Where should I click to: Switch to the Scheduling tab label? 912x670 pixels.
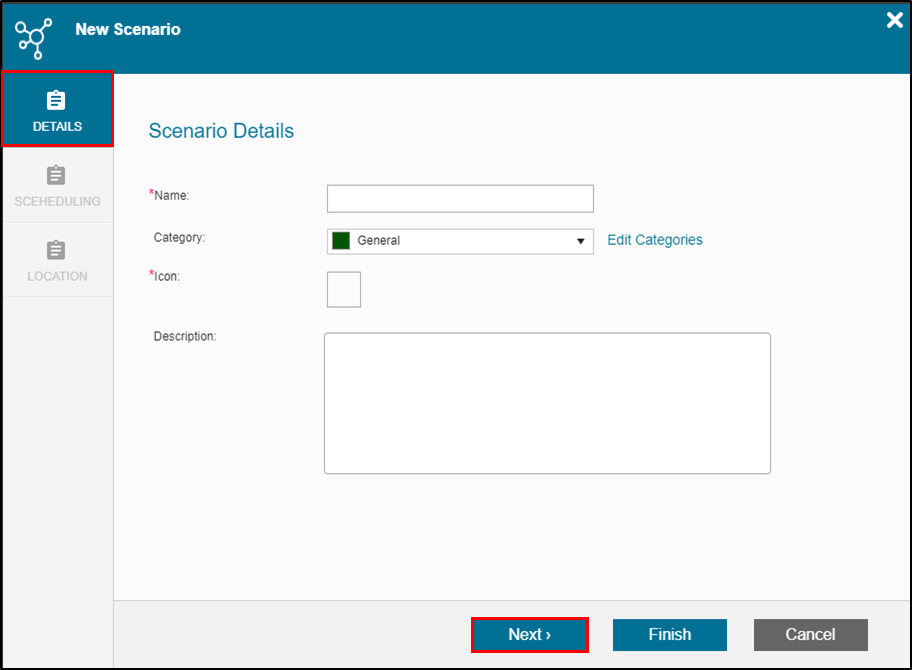[57, 201]
